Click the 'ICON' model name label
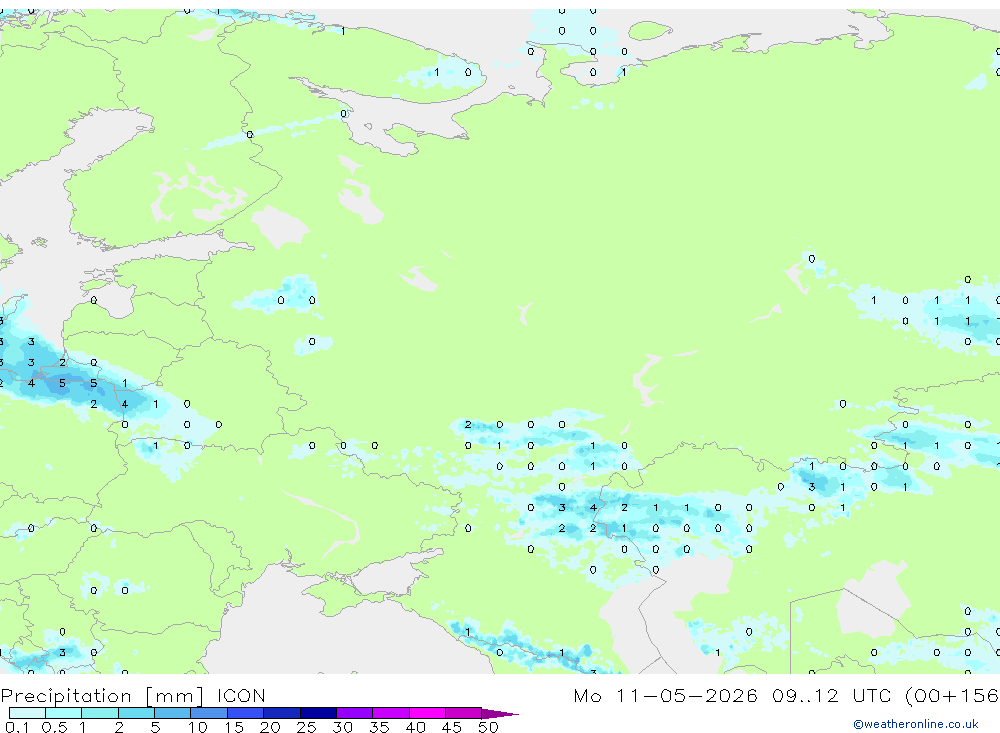This screenshot has height=733, width=1000. pos(241,695)
